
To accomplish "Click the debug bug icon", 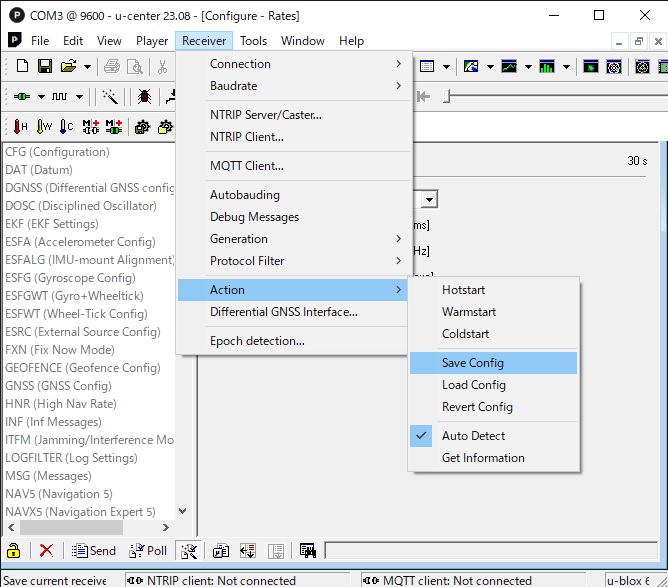I will [144, 97].
